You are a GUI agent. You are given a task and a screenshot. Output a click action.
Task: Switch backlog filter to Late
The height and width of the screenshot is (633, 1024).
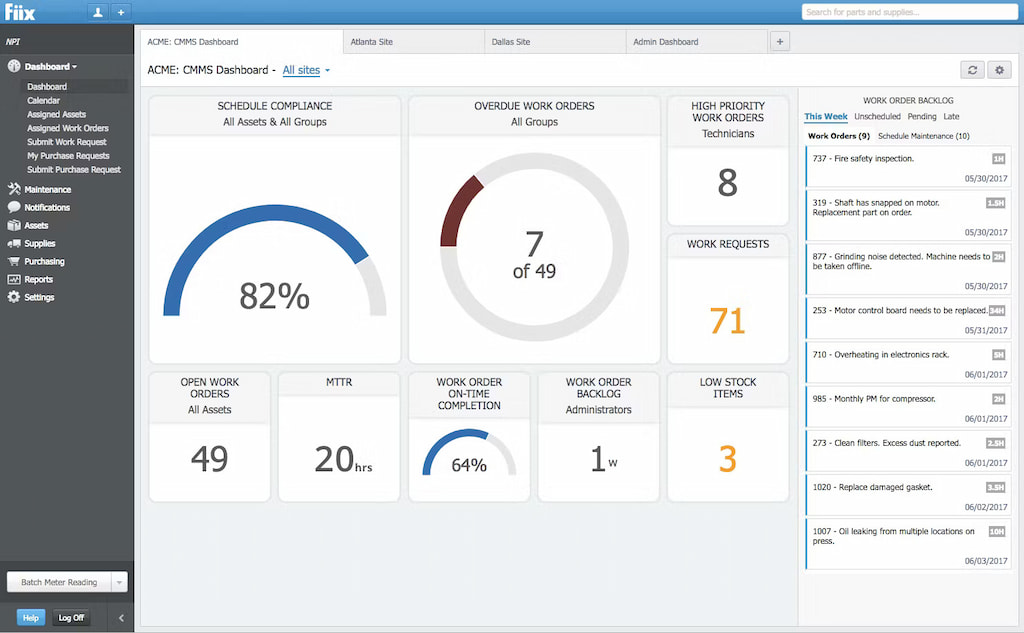pyautogui.click(x=950, y=116)
